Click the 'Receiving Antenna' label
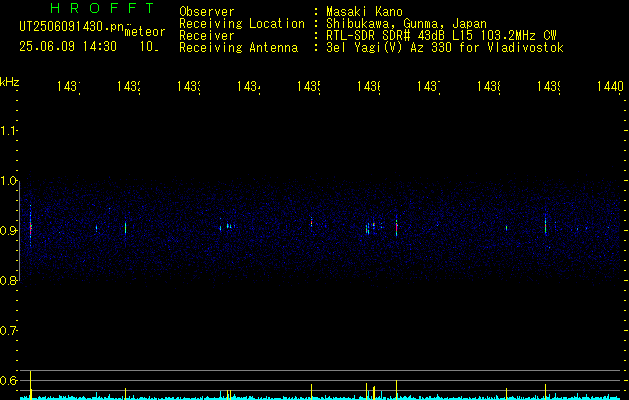Image resolution: width=629 pixels, height=400 pixels. pos(238,48)
